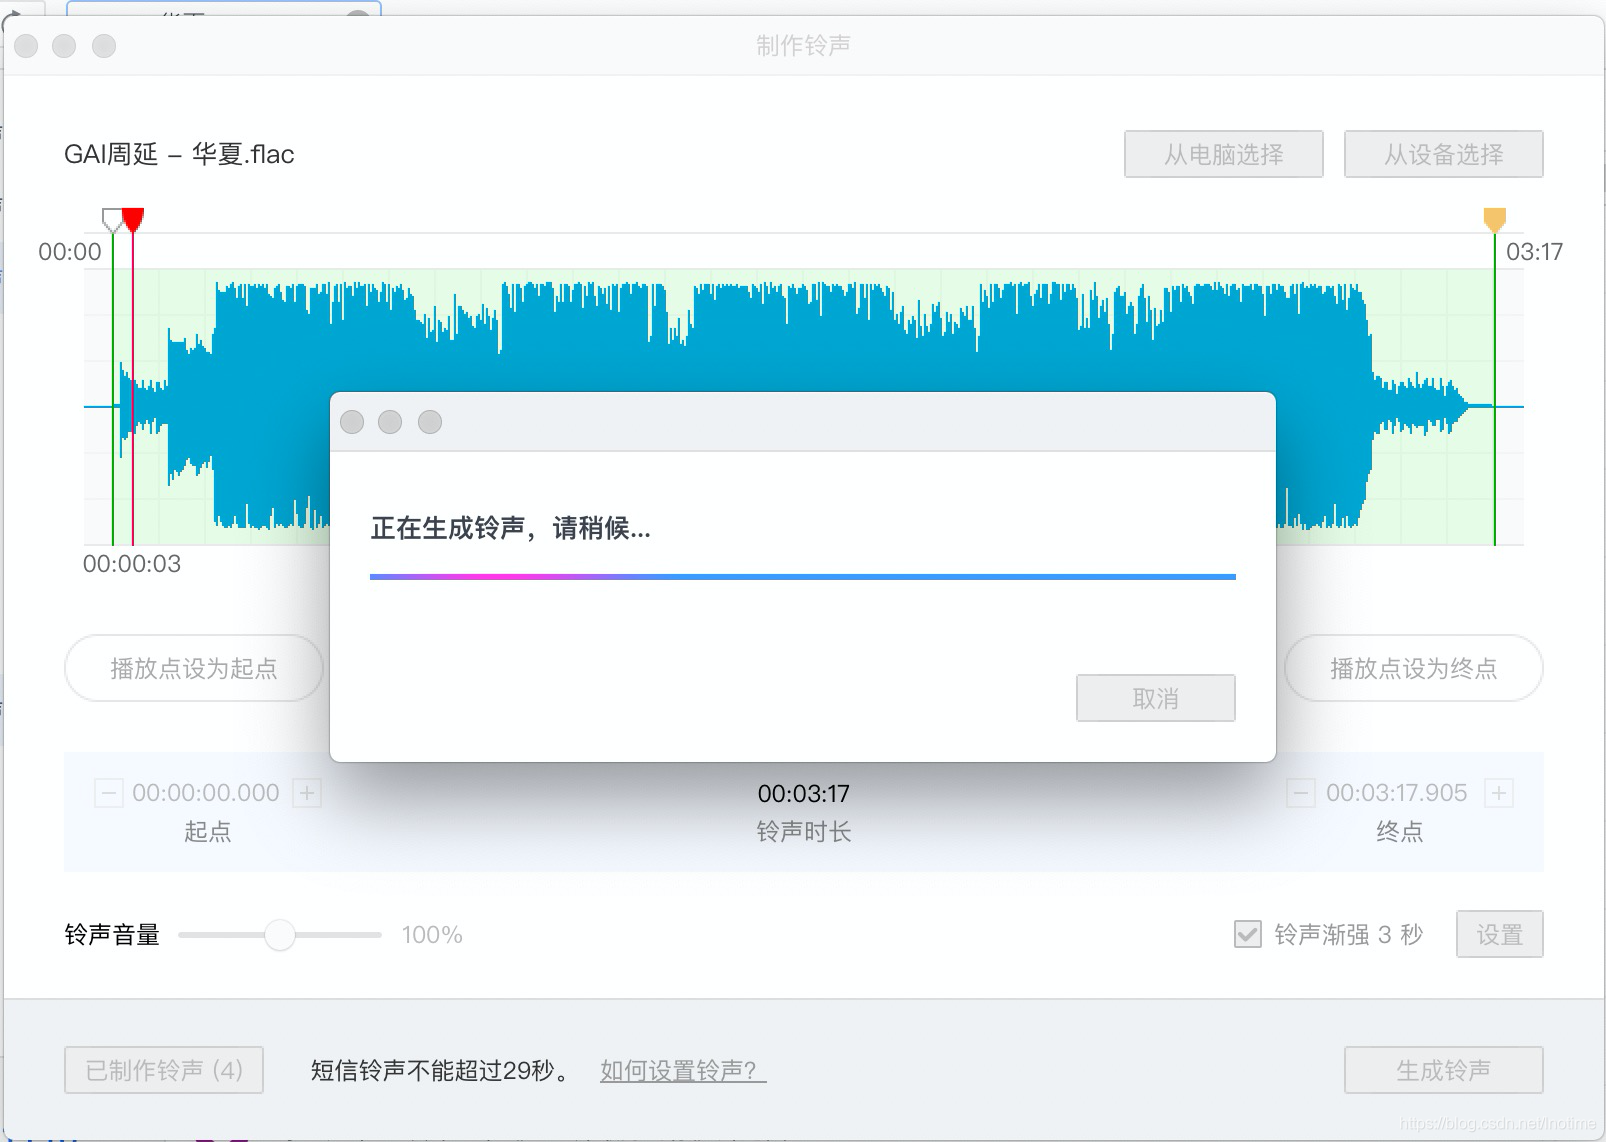Click ringtone duration value 00:03:17
The image size is (1606, 1142).
point(803,794)
